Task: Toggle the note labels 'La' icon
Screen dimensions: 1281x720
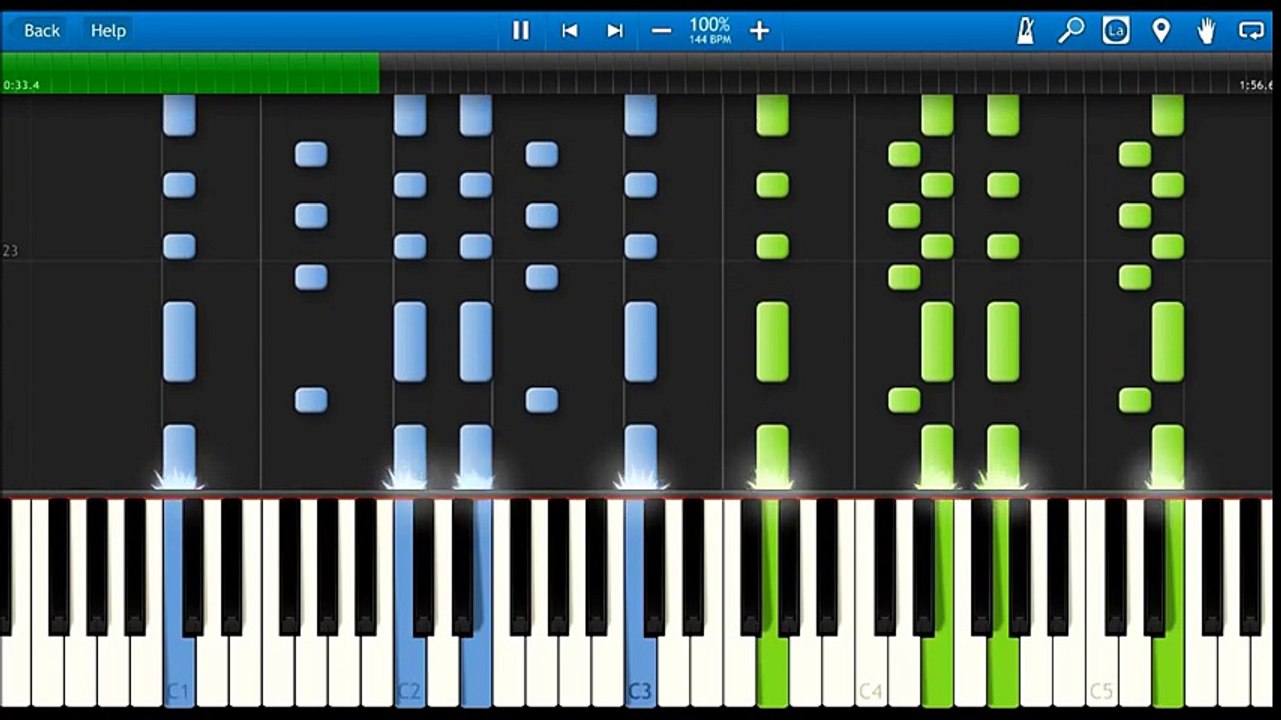Action: click(1116, 31)
